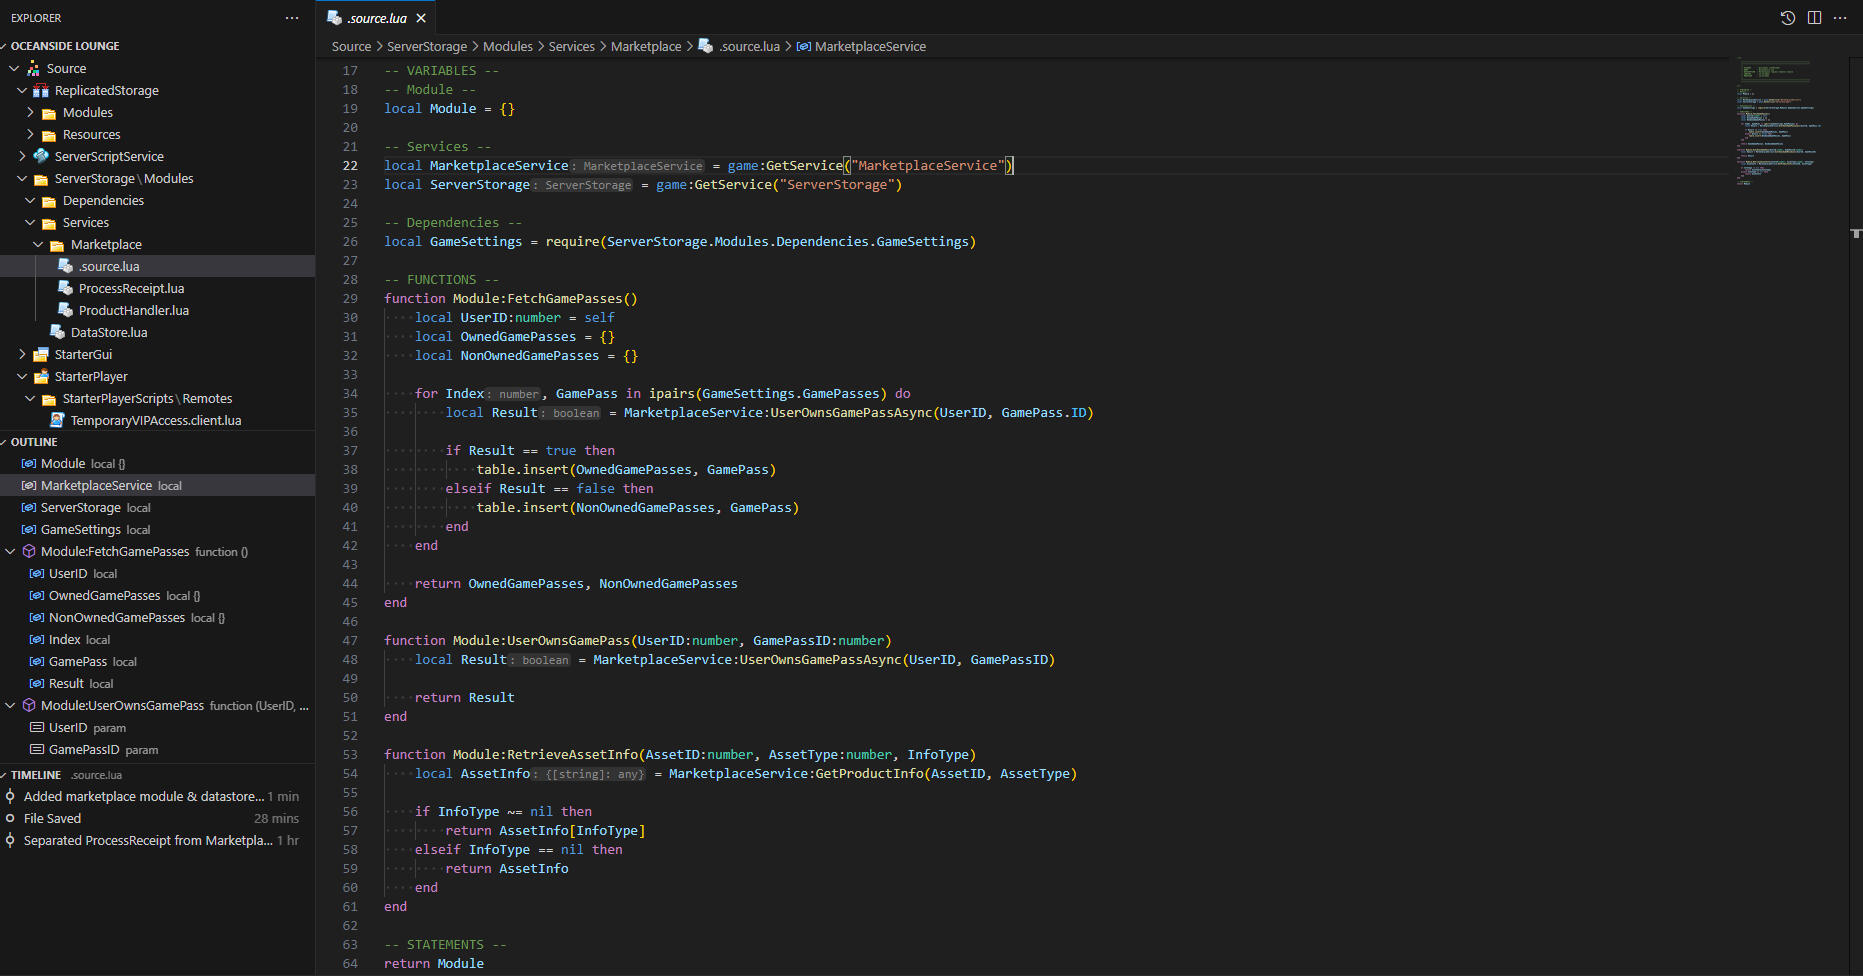Click the FetchGamePasses function name

pos(564,298)
